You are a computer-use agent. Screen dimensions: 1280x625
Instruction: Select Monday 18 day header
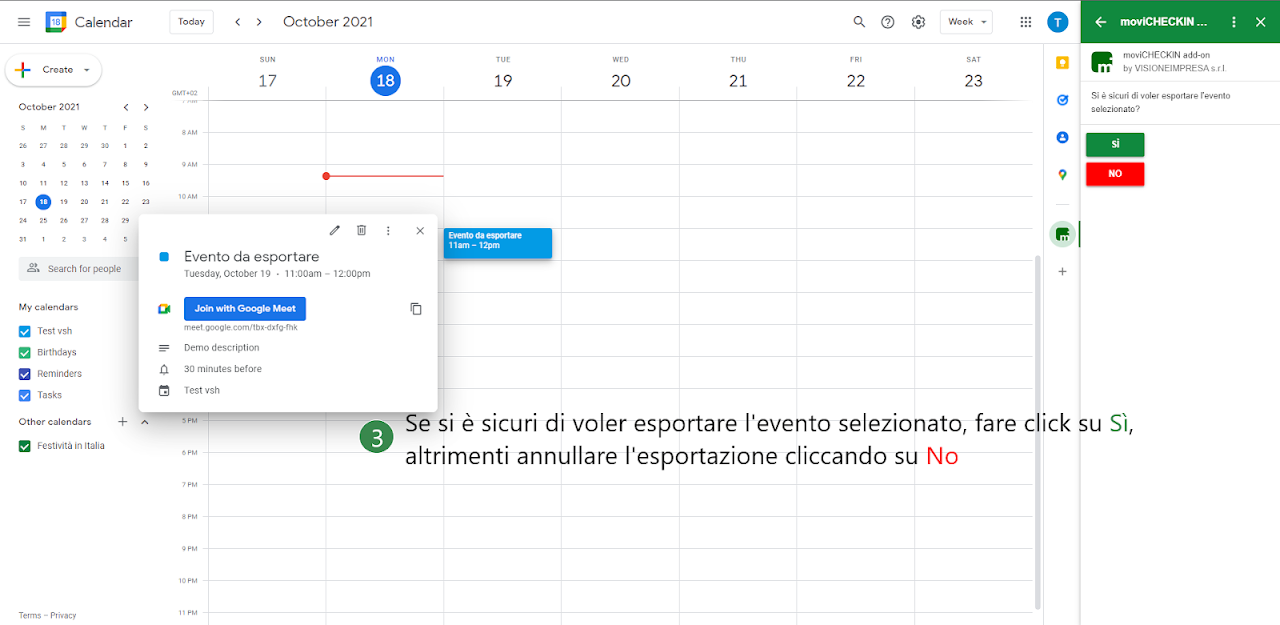tap(385, 81)
